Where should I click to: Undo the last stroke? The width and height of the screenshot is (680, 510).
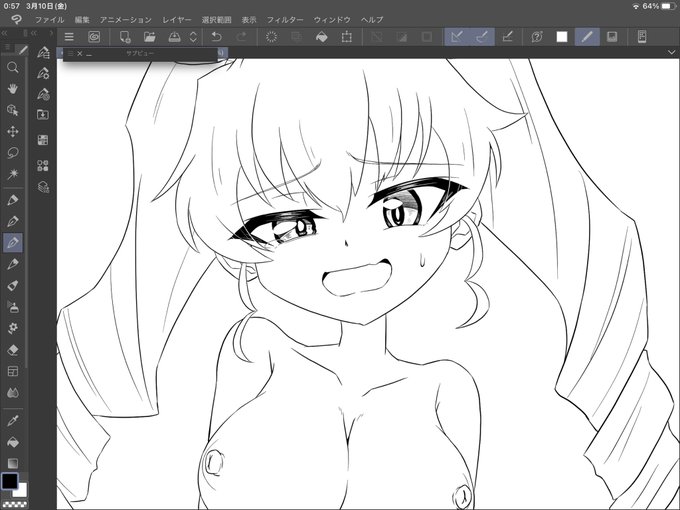(x=216, y=37)
